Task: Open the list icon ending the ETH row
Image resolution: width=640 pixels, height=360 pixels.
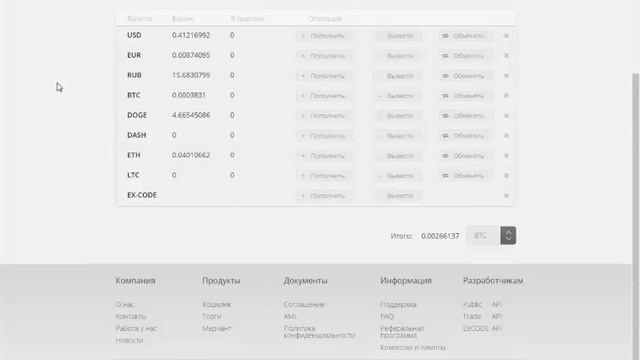Action: pos(506,156)
